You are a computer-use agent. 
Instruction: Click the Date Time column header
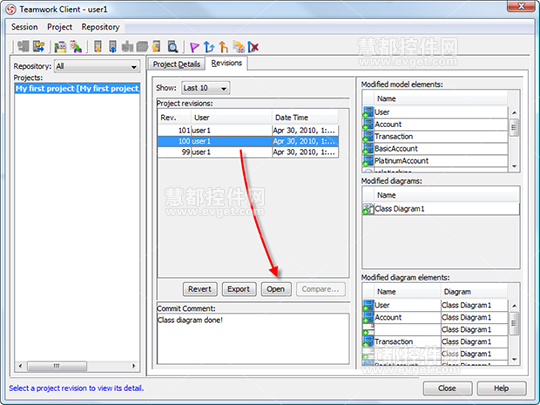click(x=305, y=118)
